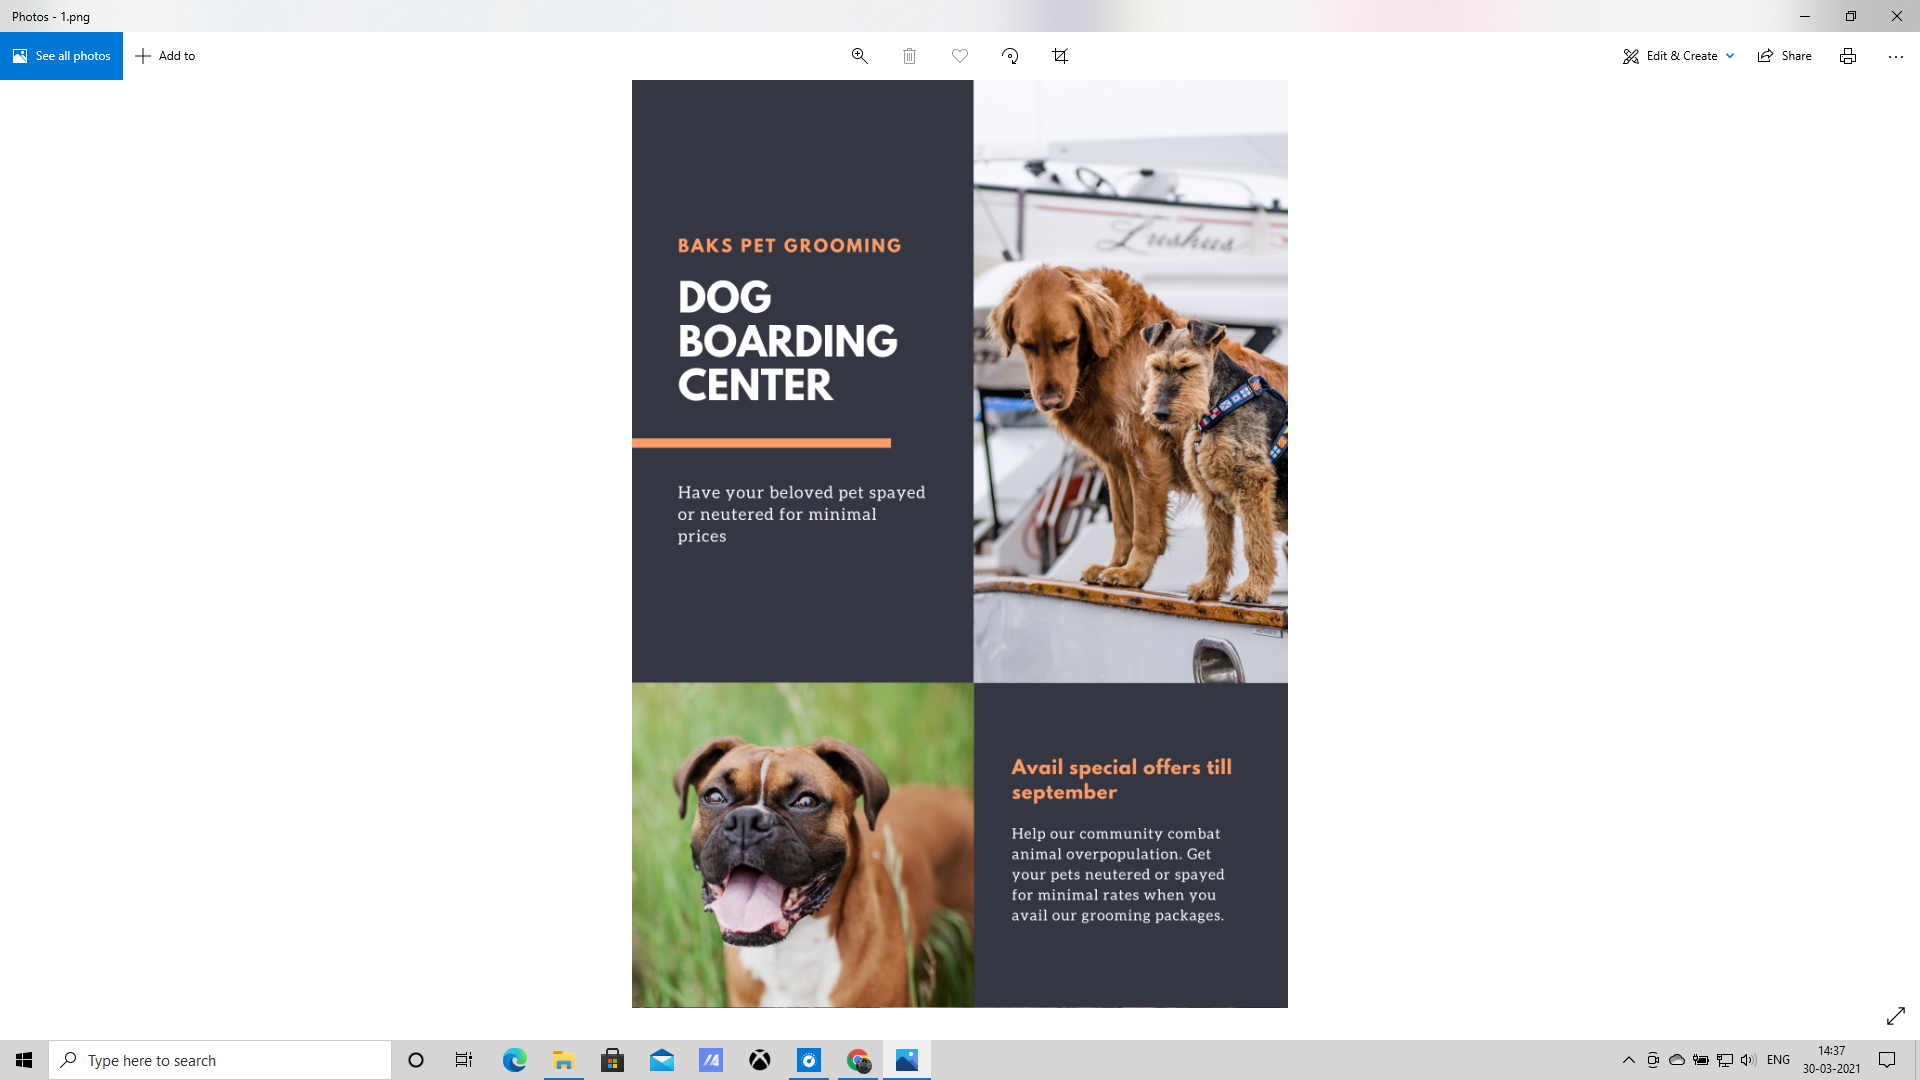Open Microsoft Edge from the taskbar
This screenshot has width=1920, height=1080.
514,1060
